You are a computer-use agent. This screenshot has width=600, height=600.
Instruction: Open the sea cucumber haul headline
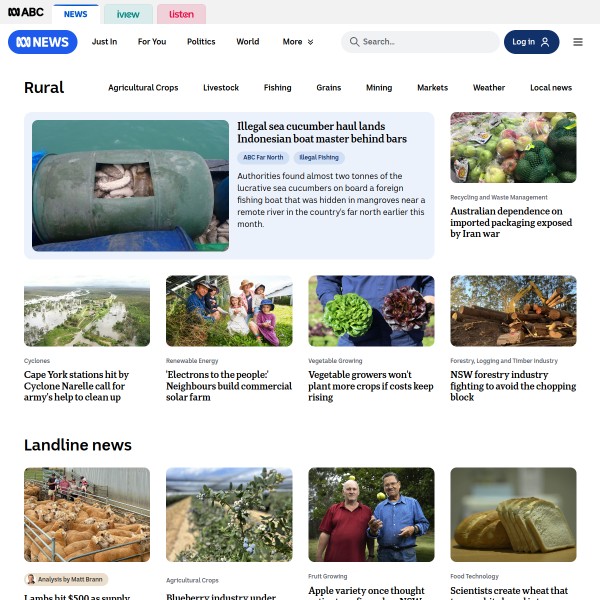322,132
